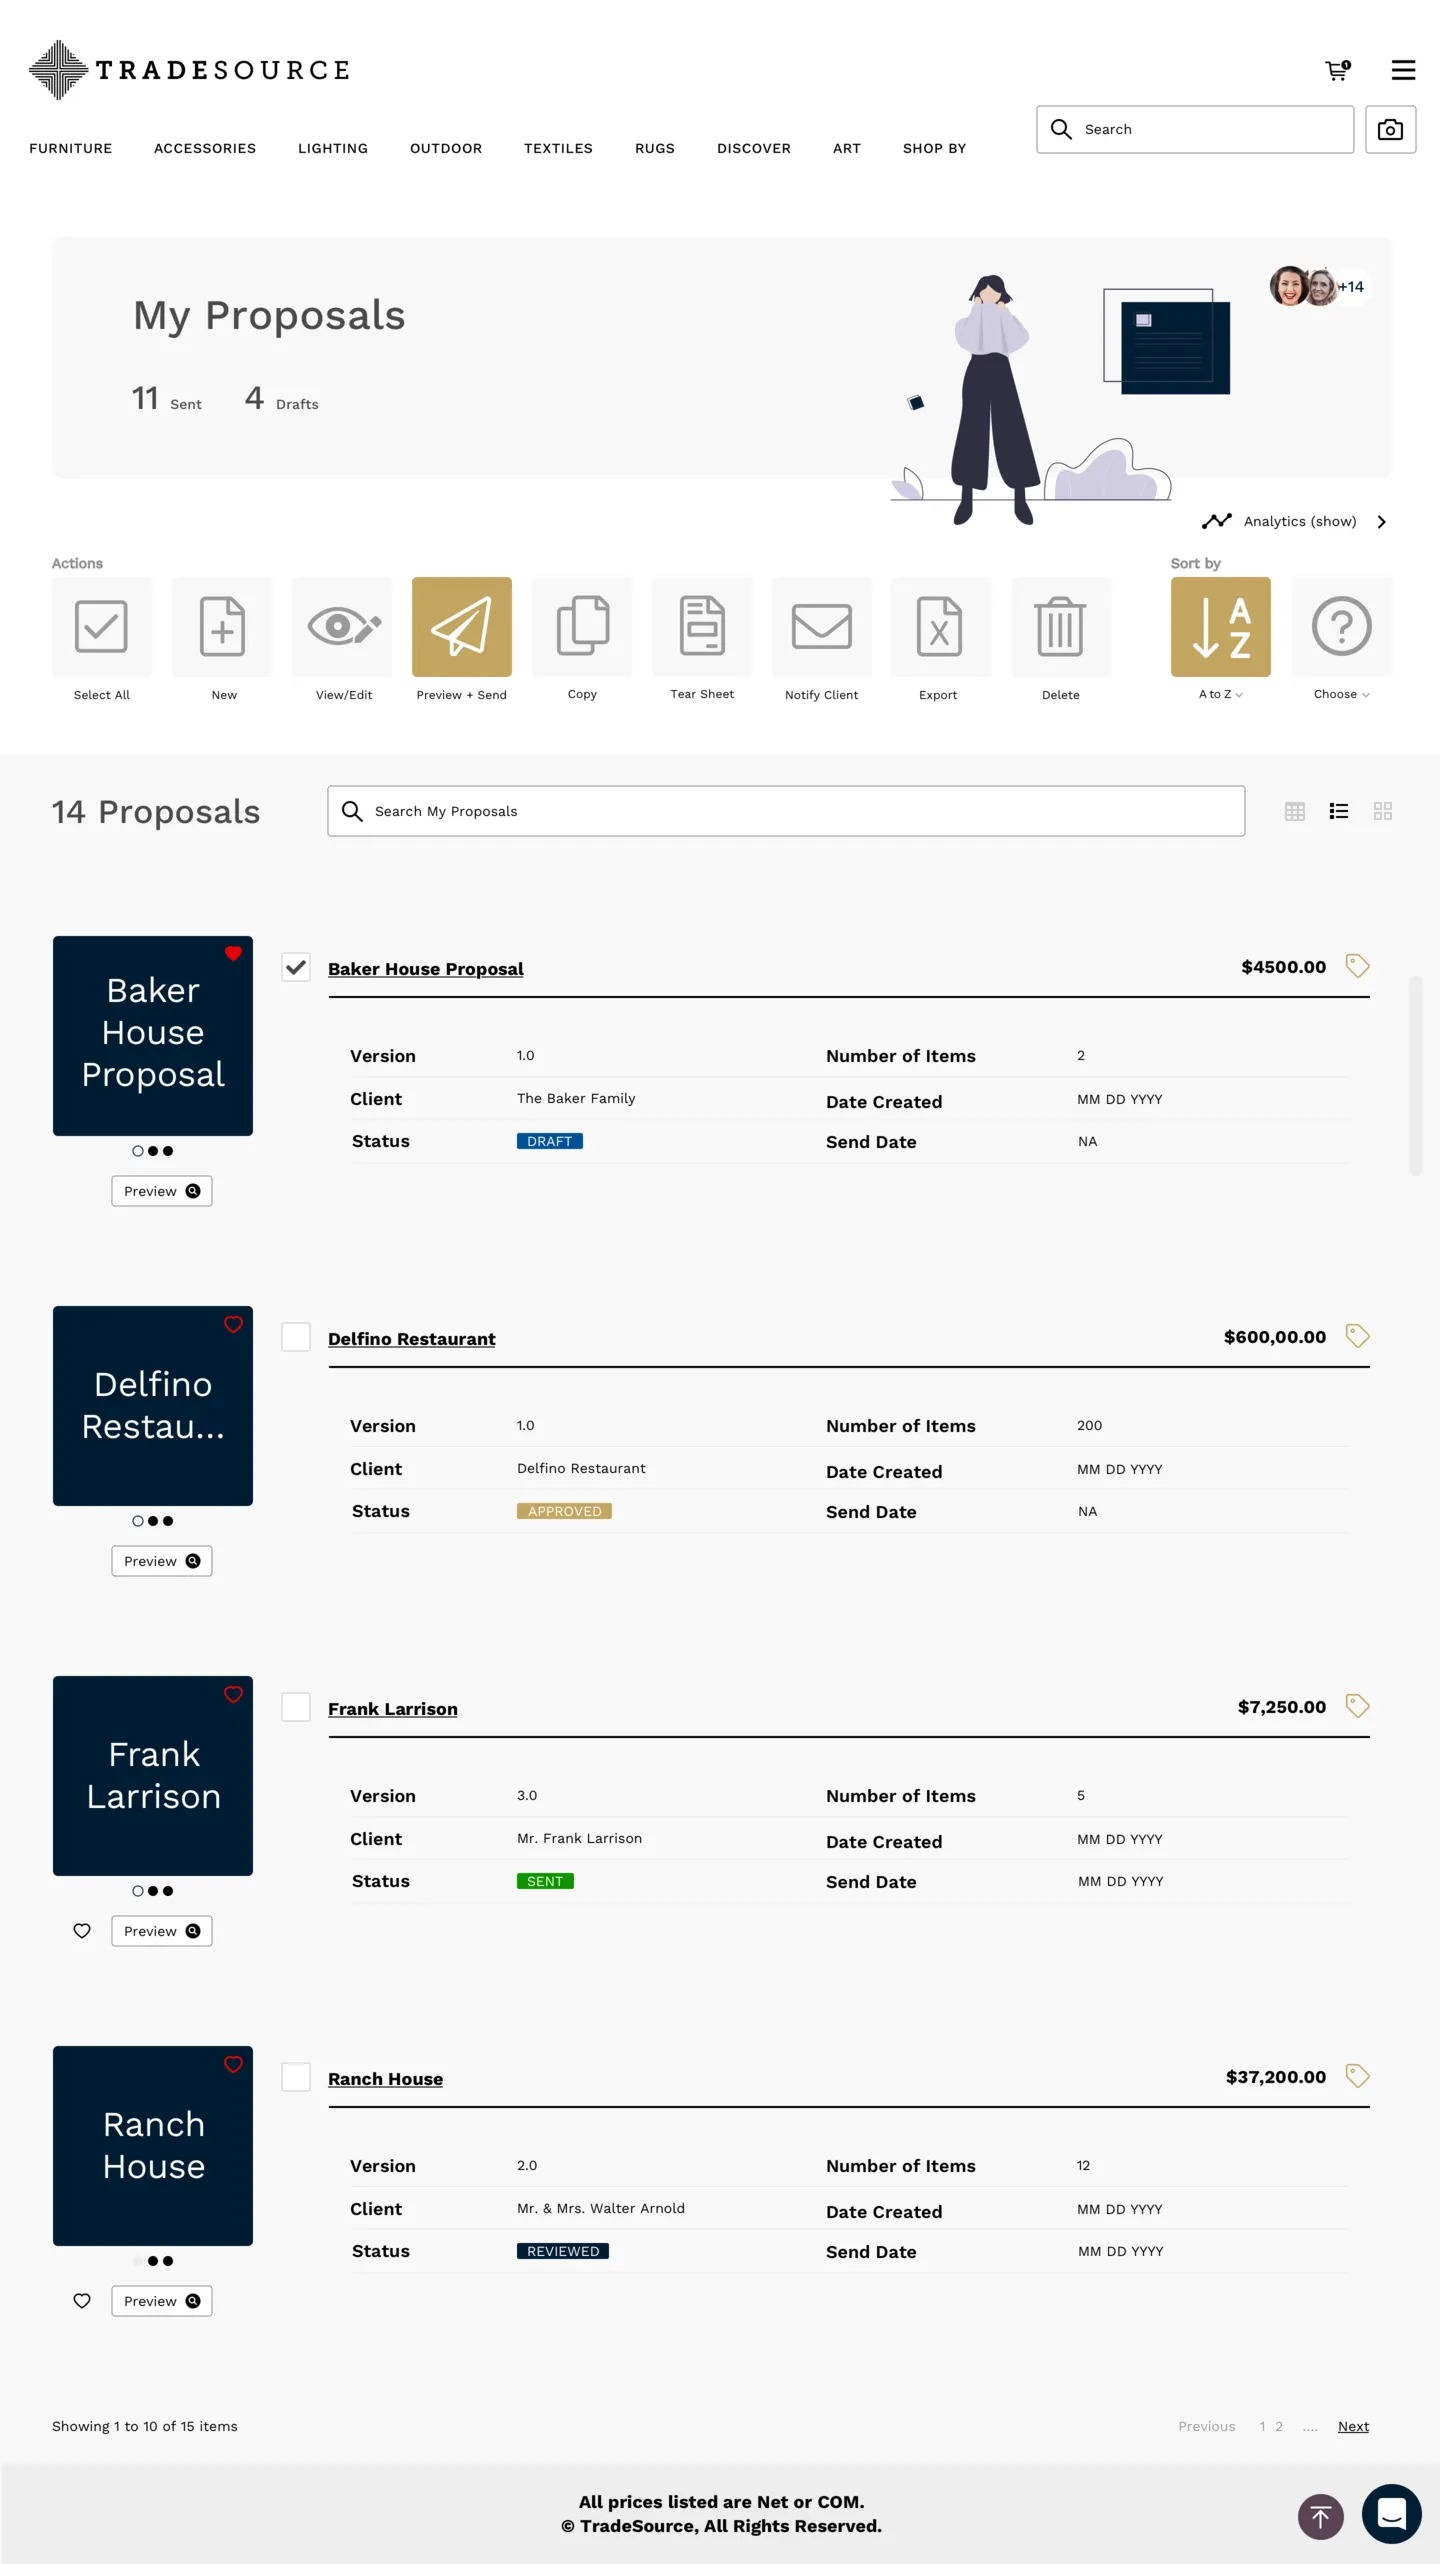
Task: Toggle the red heart on Baker House thumbnail
Action: pos(233,954)
